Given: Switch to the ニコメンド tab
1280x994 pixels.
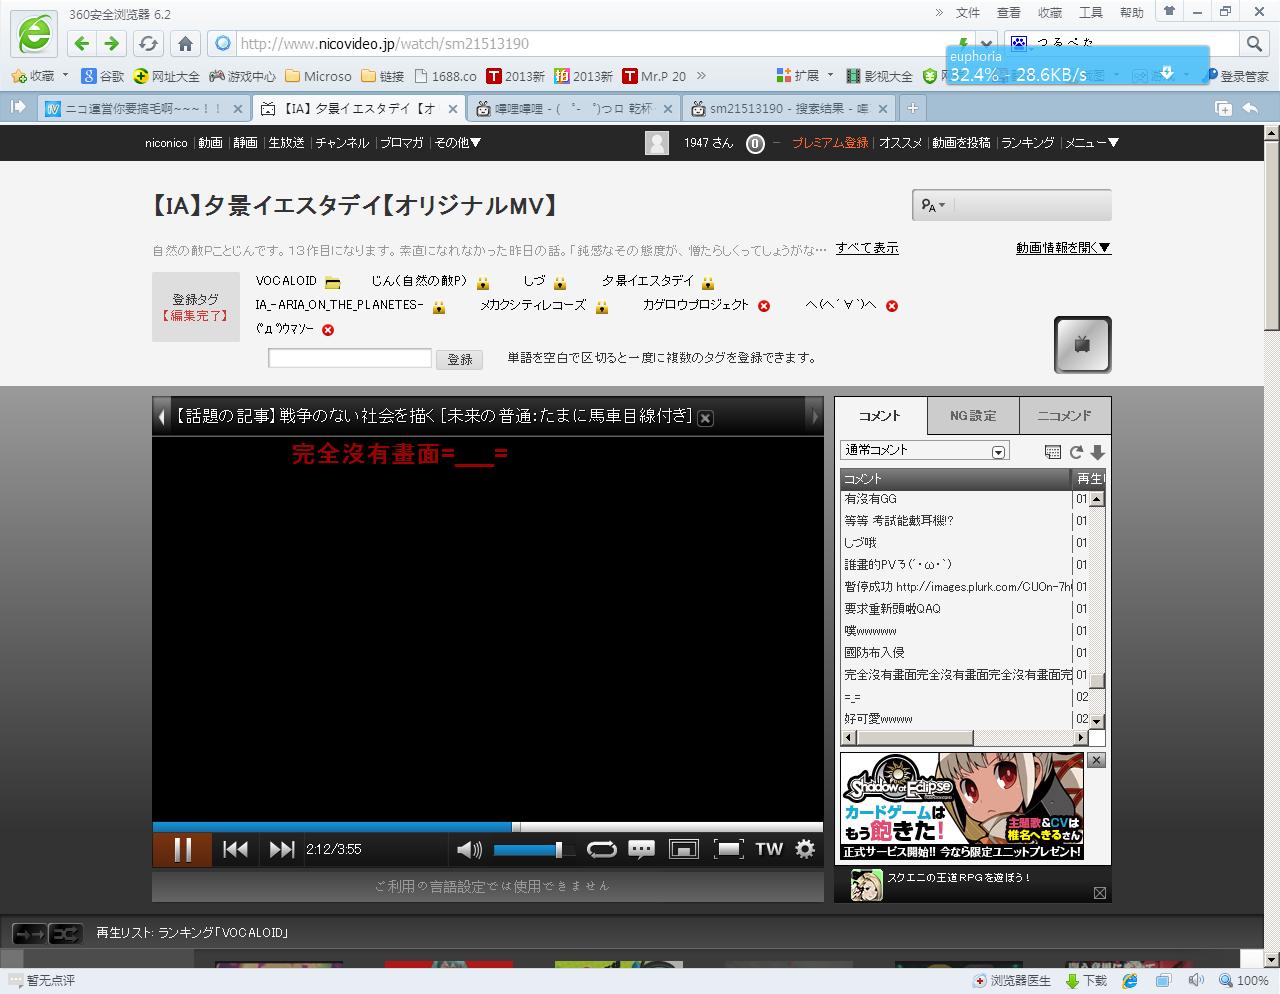Looking at the screenshot, I should 1064,416.
